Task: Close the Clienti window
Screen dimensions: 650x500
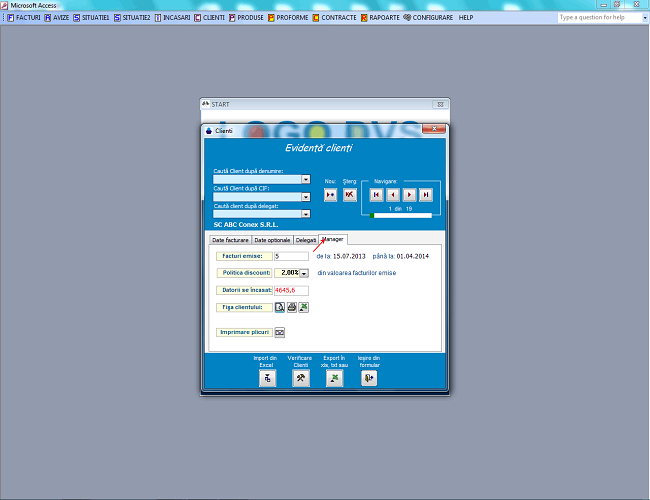Action: point(434,129)
